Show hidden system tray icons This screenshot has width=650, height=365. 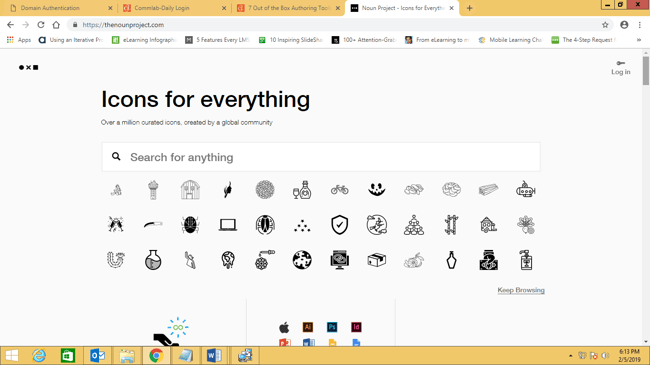point(570,355)
